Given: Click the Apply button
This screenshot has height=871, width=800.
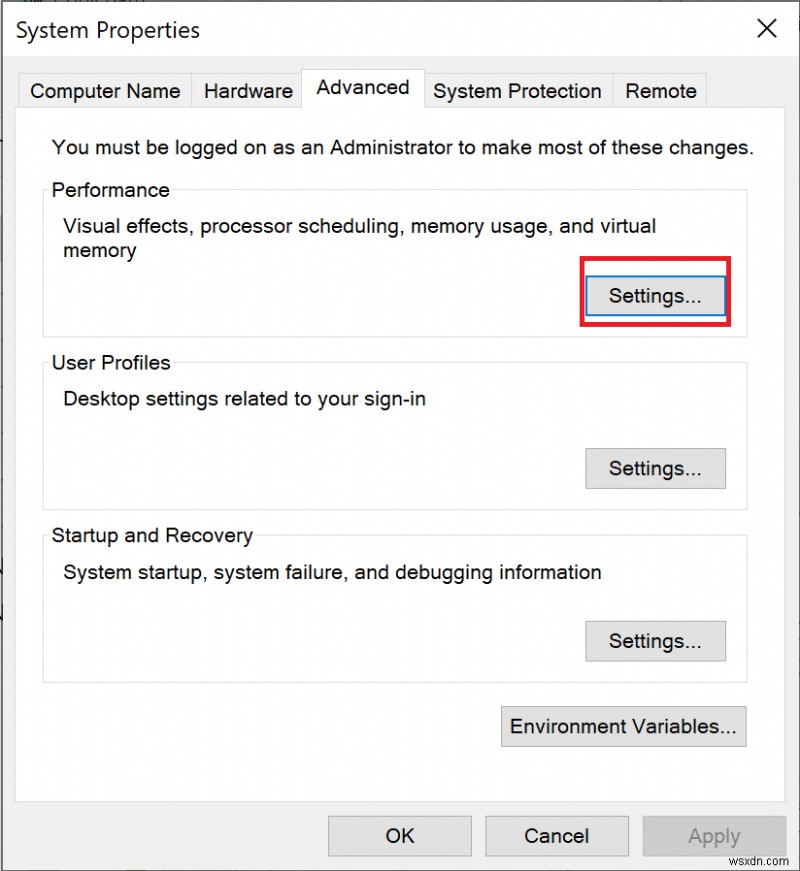Looking at the screenshot, I should coord(713,836).
